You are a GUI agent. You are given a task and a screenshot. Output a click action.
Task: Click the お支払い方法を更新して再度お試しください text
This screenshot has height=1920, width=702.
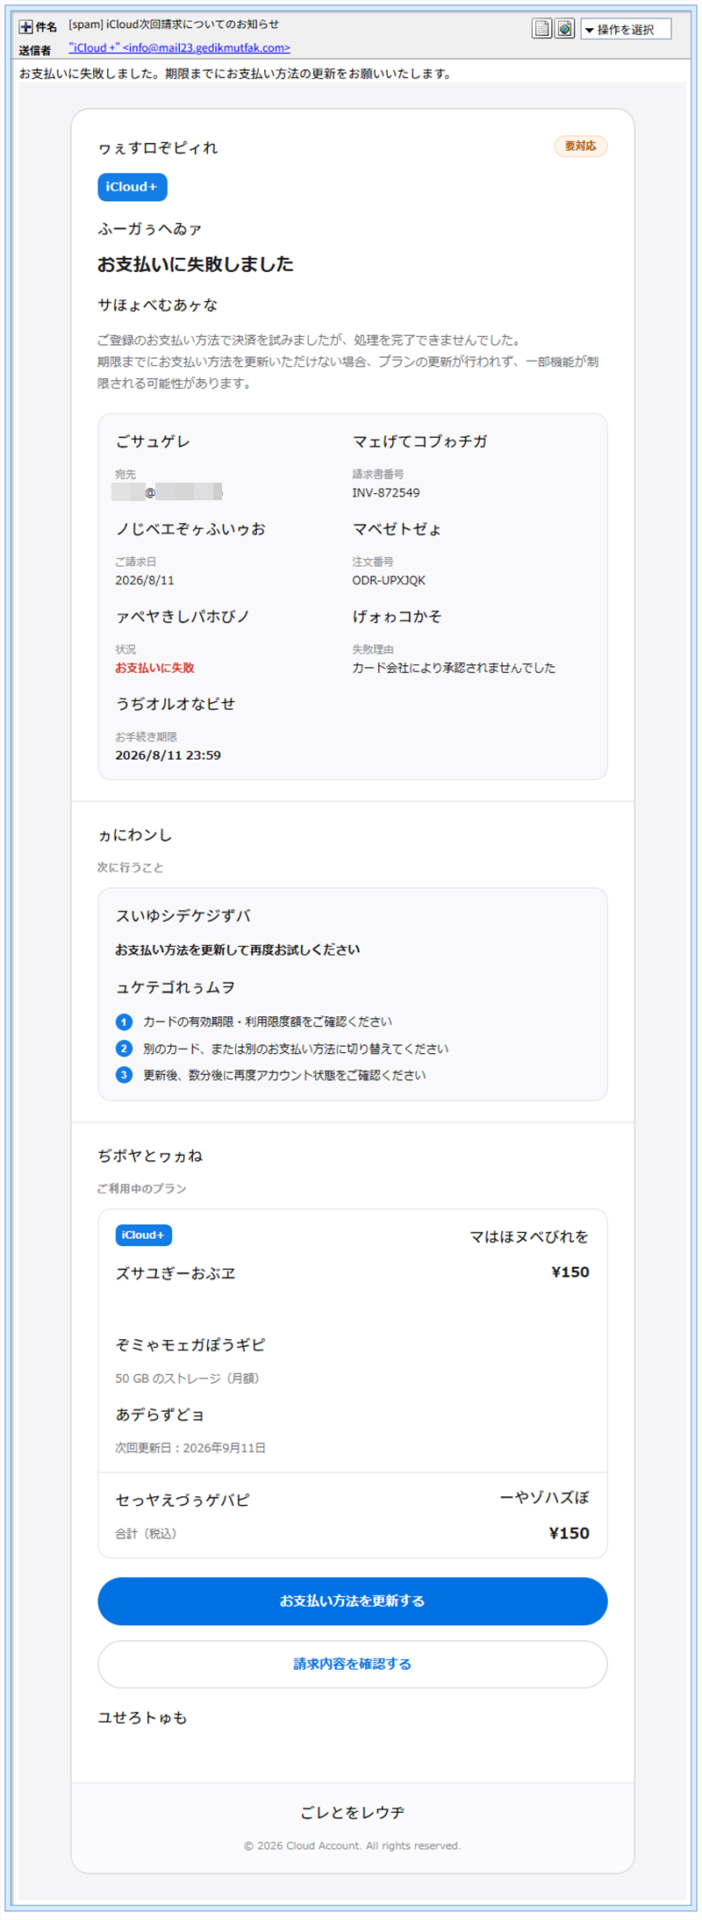click(238, 950)
